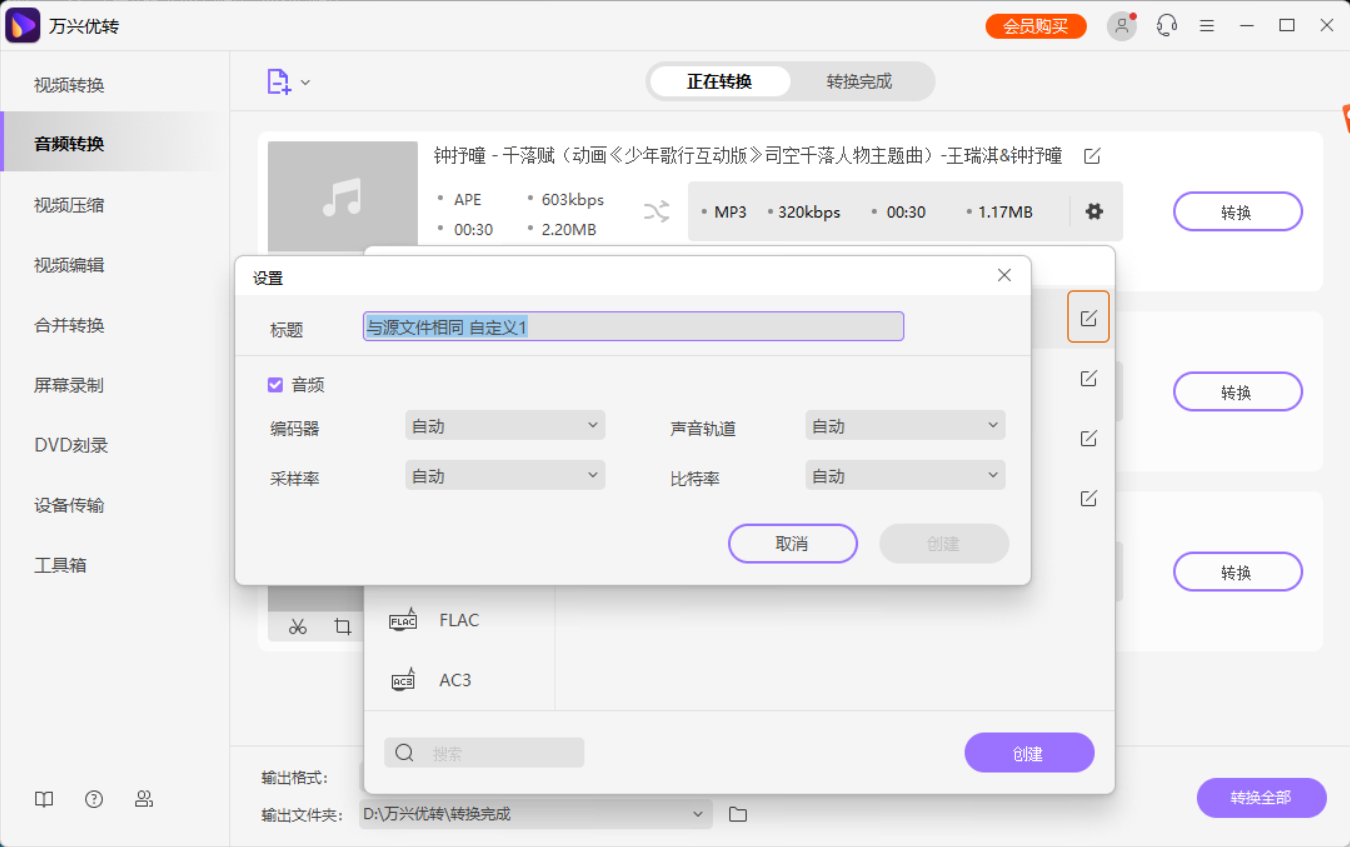Edit the song title using pencil icon
Image resolution: width=1350 pixels, height=847 pixels.
pyautogui.click(x=1091, y=156)
